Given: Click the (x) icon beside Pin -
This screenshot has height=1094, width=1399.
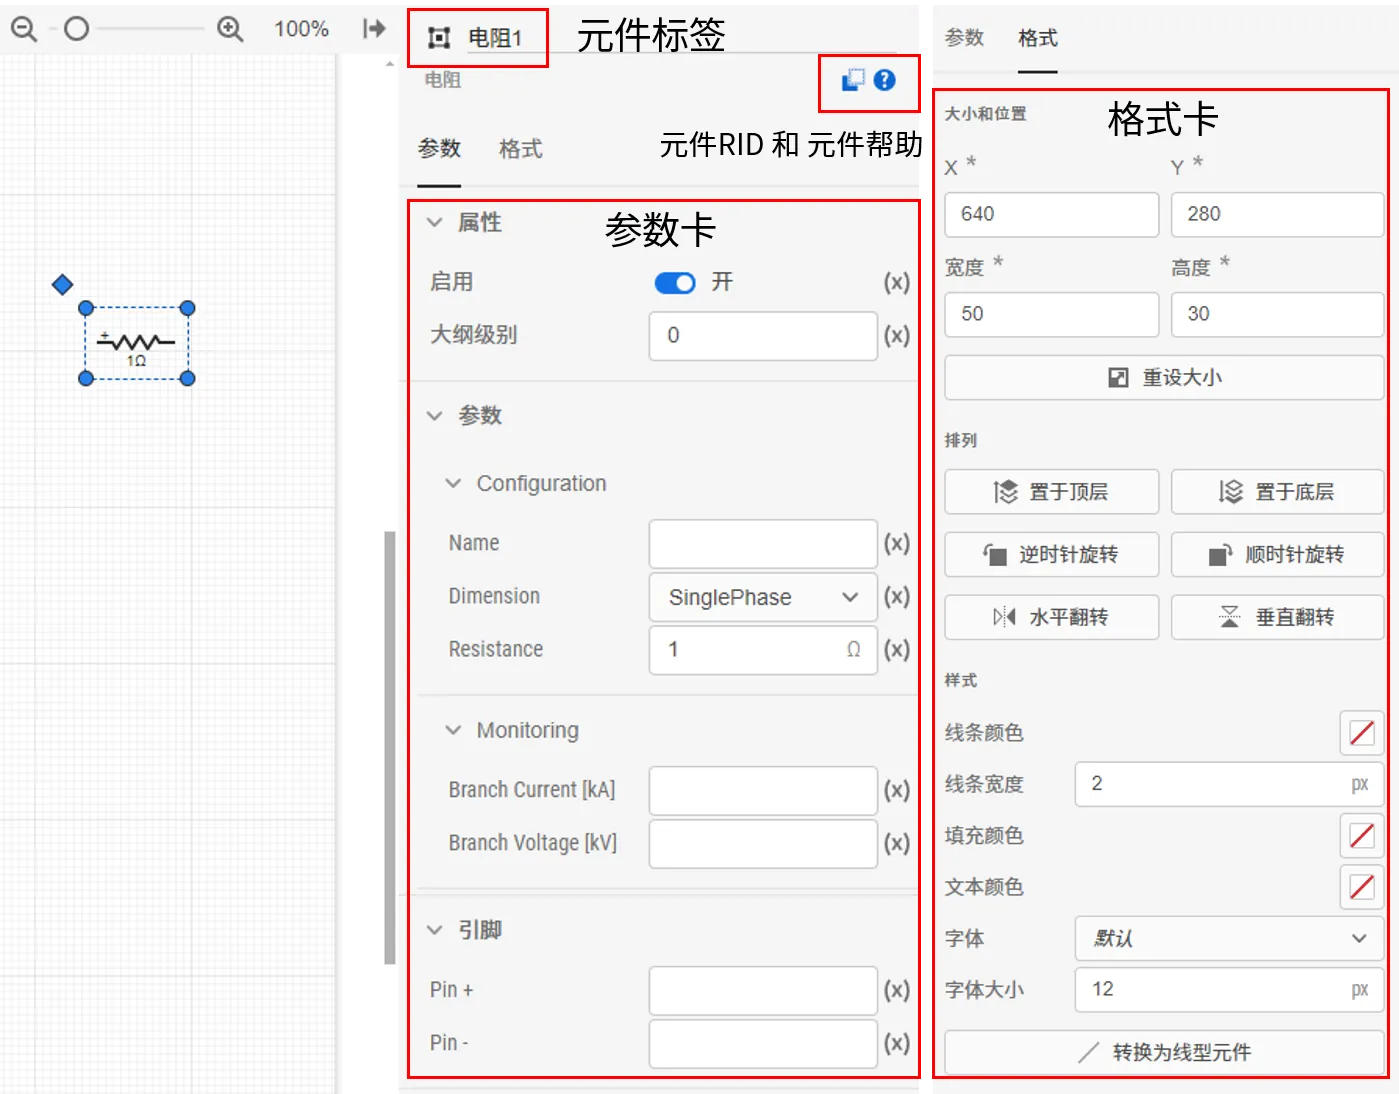Looking at the screenshot, I should tap(897, 1044).
